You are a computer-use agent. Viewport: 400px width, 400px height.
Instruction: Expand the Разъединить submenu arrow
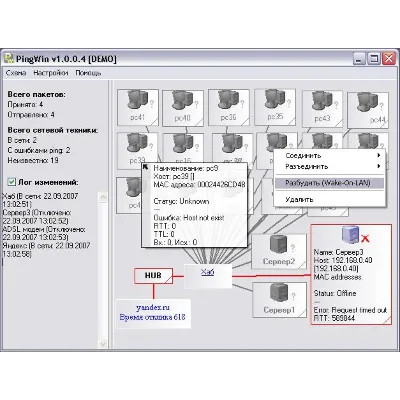pyautogui.click(x=379, y=166)
